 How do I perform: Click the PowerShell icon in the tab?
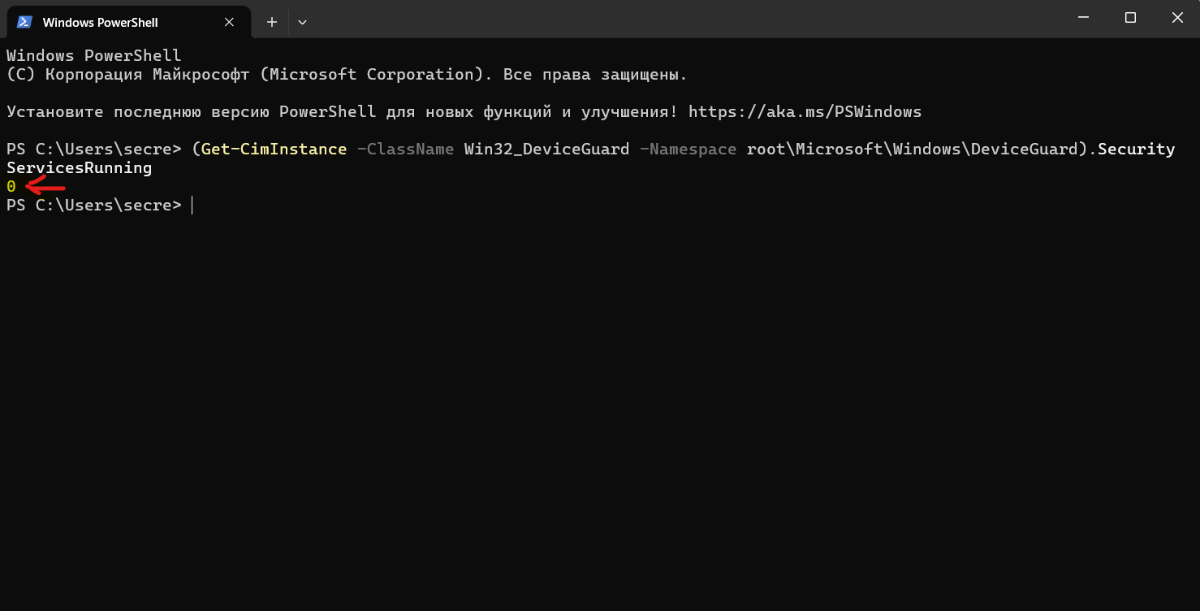click(25, 21)
